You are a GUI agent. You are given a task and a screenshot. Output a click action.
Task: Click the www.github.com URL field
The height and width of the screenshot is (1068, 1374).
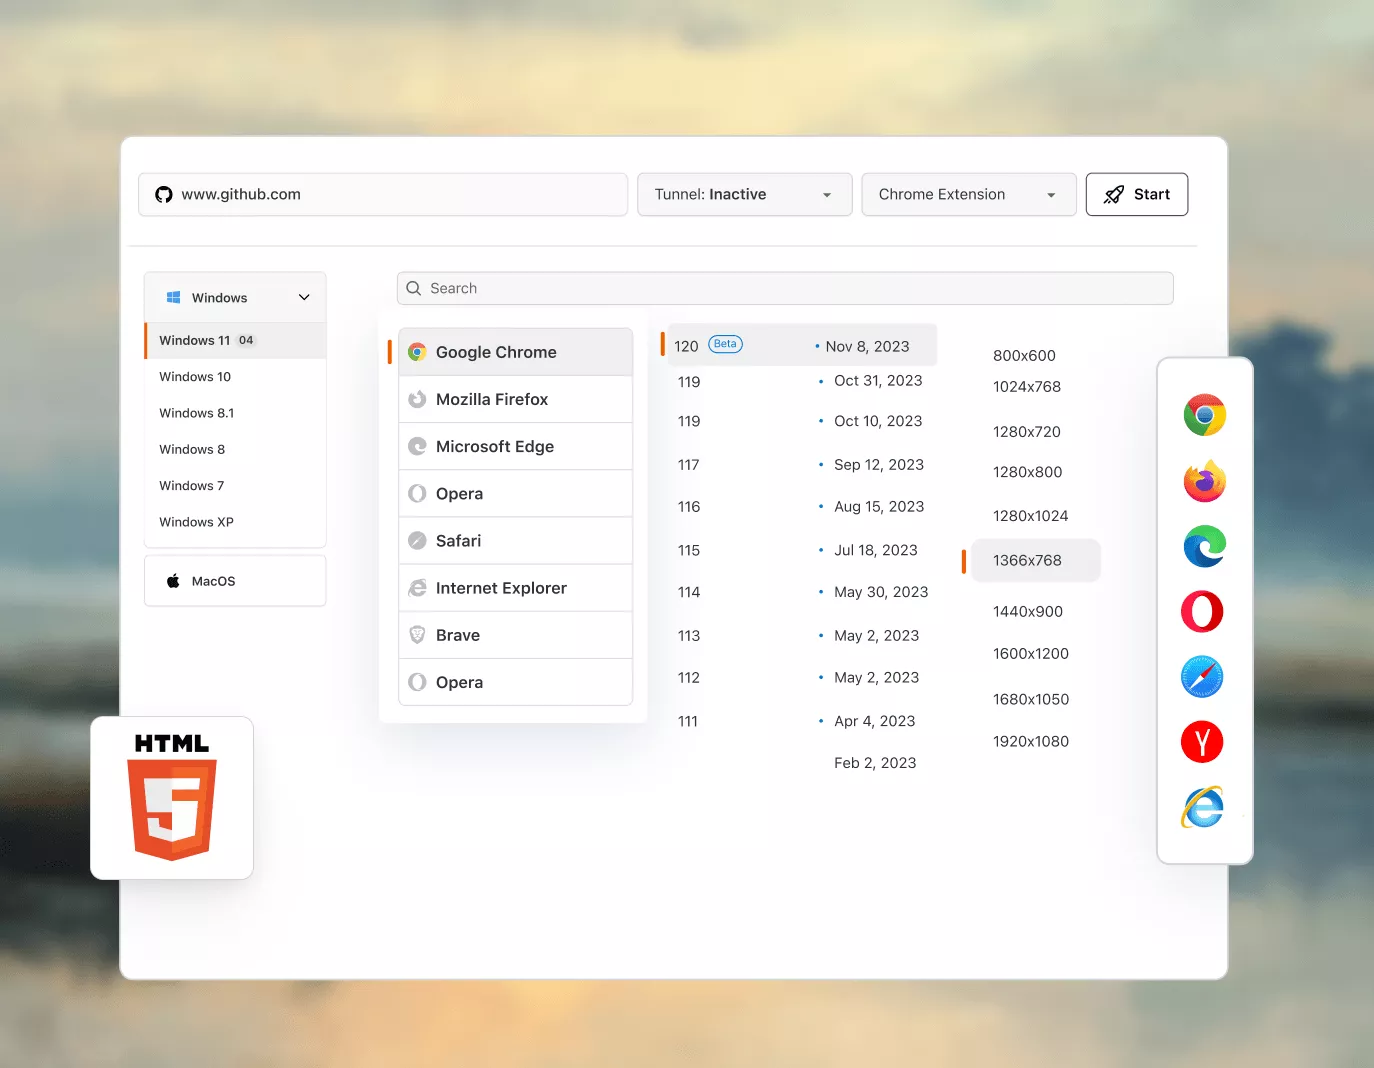[383, 194]
